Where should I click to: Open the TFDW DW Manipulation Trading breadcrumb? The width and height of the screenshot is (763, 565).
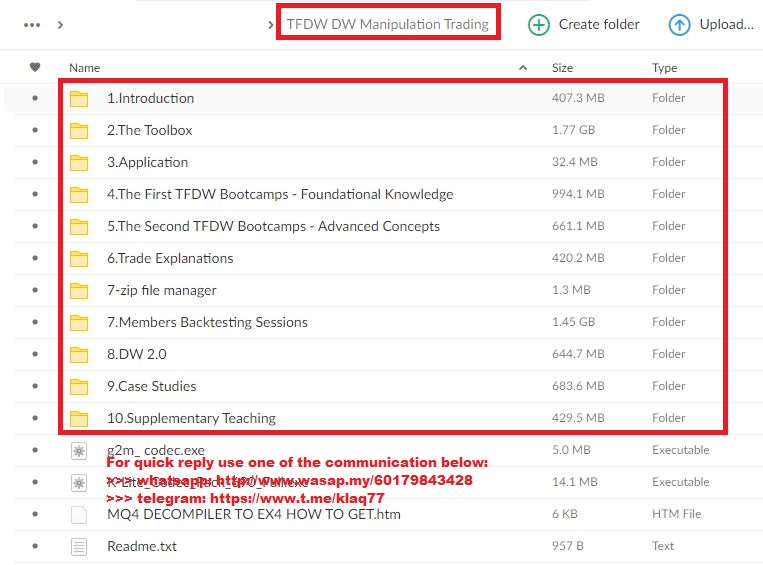(x=387, y=24)
